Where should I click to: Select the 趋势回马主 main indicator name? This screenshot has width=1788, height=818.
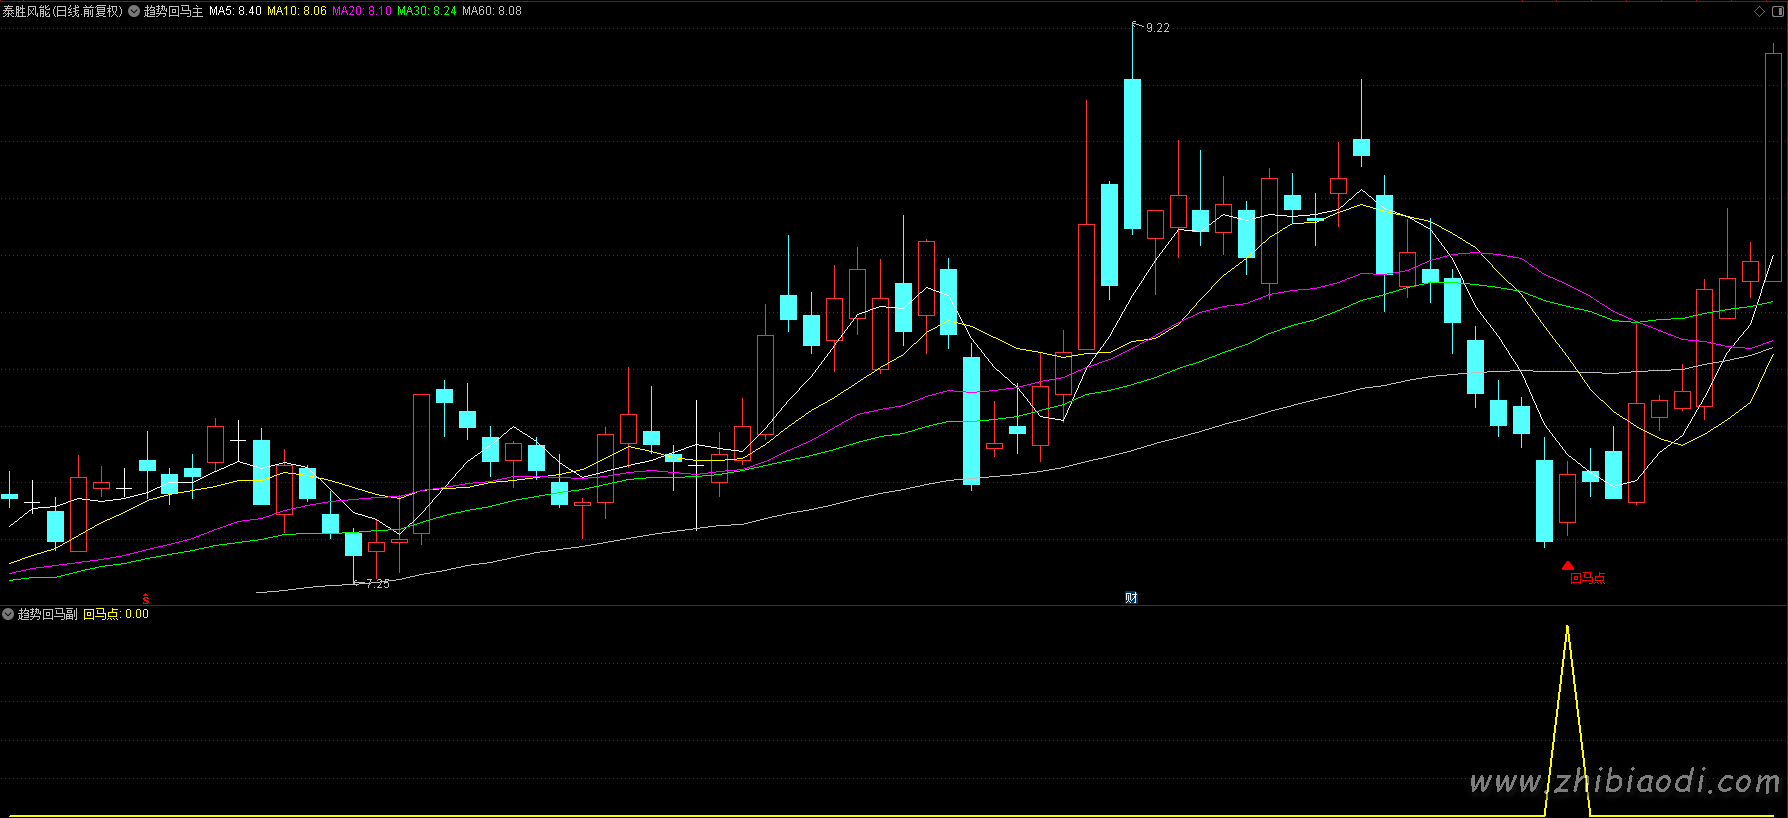173,12
